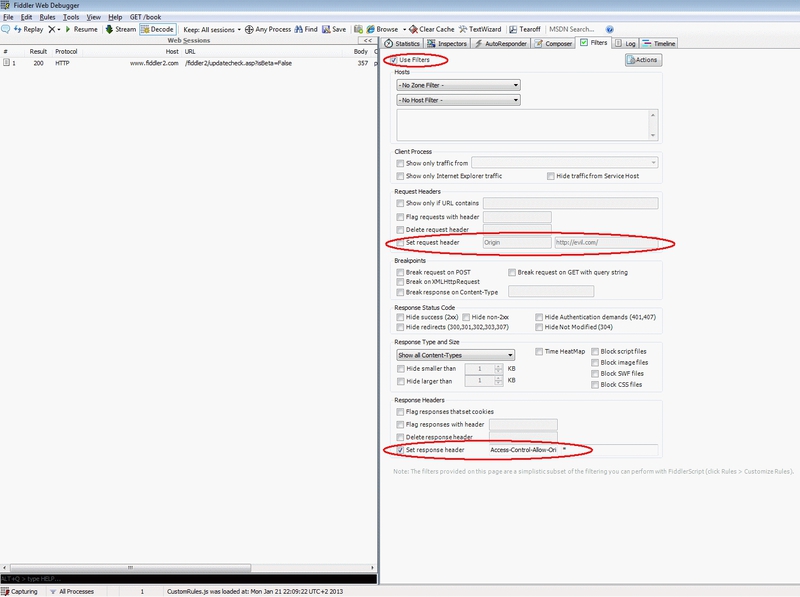Check Break on XMLHttpRequest
800x597 pixels.
pos(400,282)
